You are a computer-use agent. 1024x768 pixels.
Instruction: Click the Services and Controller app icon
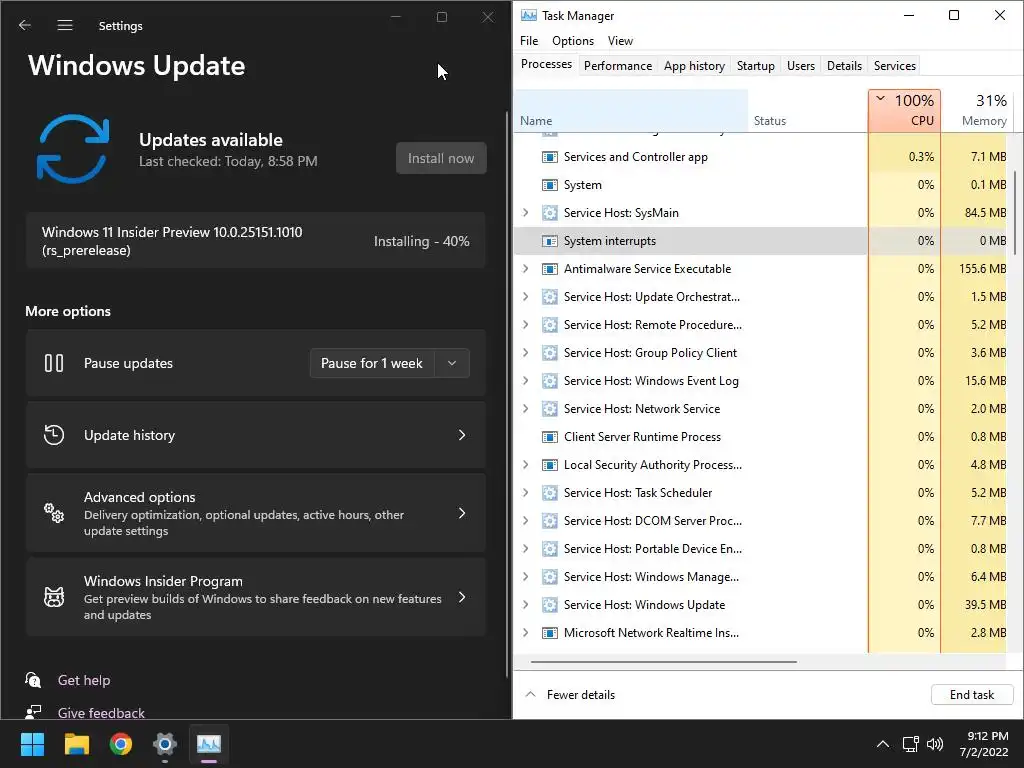pos(550,157)
